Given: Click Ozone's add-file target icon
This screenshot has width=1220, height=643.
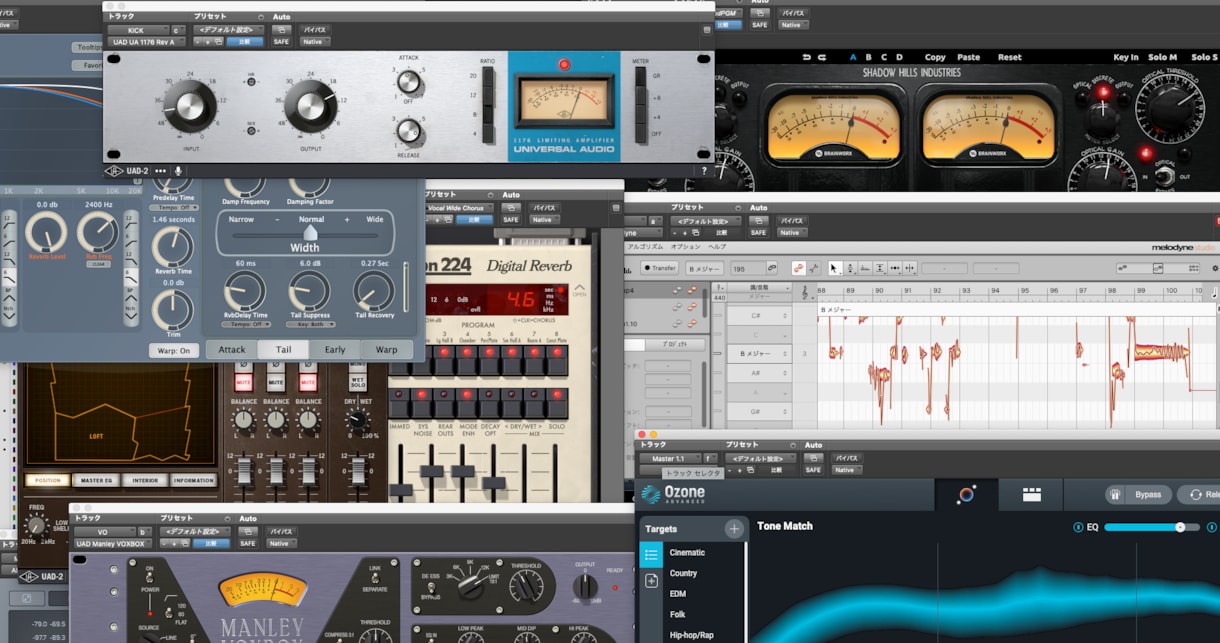Looking at the screenshot, I should (651, 580).
